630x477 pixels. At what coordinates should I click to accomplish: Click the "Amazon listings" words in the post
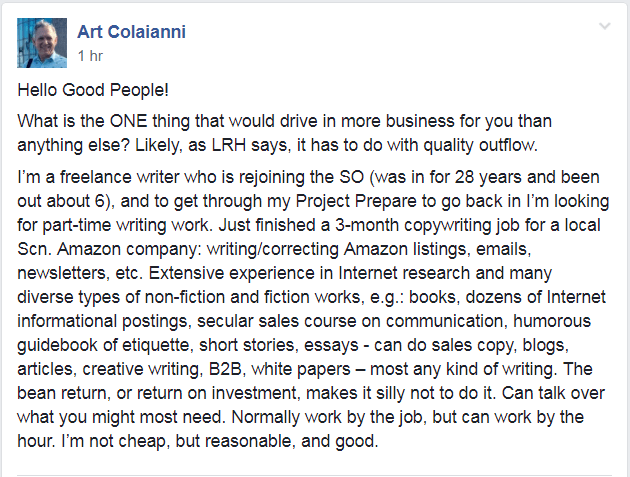point(406,249)
